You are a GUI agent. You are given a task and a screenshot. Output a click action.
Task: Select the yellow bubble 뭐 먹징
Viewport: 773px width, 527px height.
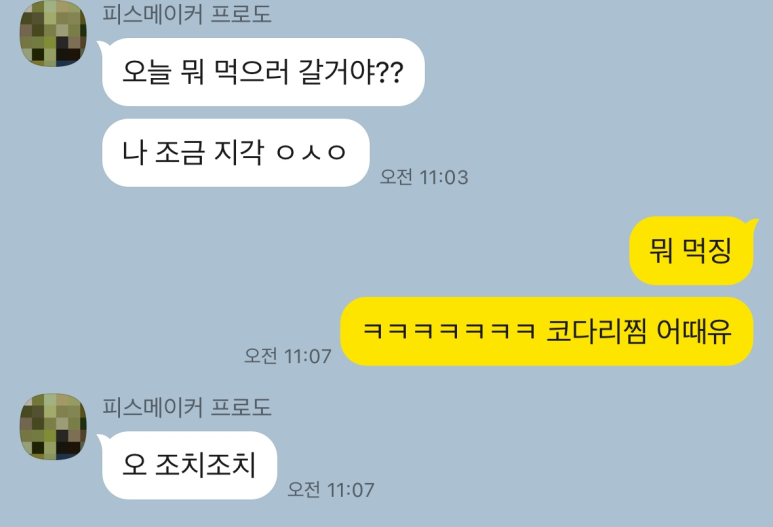[x=692, y=250]
